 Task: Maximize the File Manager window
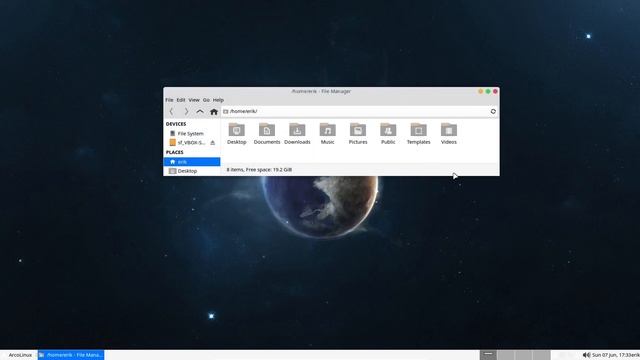click(488, 91)
